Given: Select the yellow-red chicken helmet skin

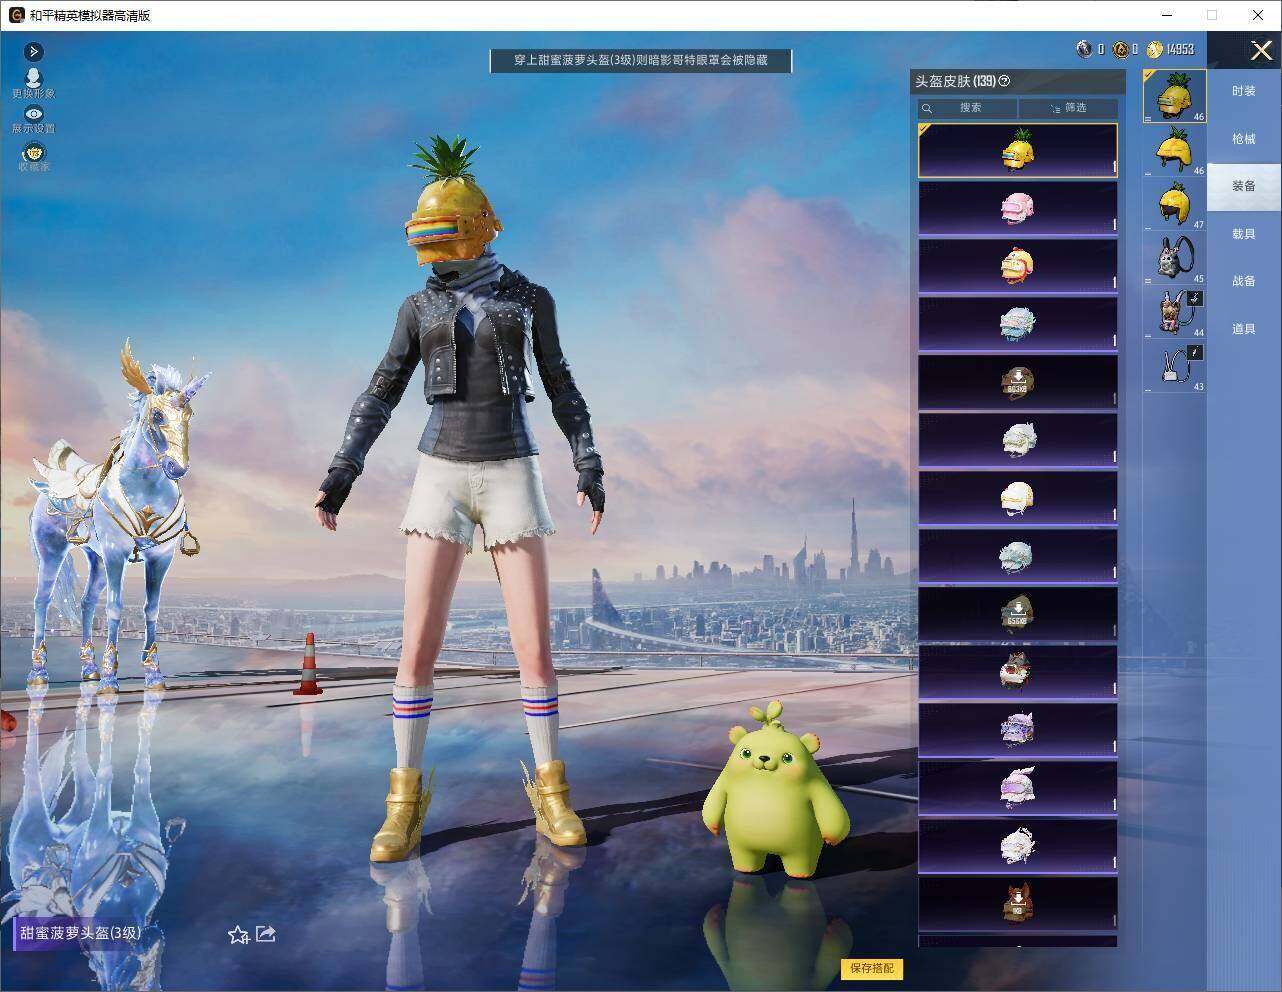Looking at the screenshot, I should pyautogui.click(x=1018, y=267).
